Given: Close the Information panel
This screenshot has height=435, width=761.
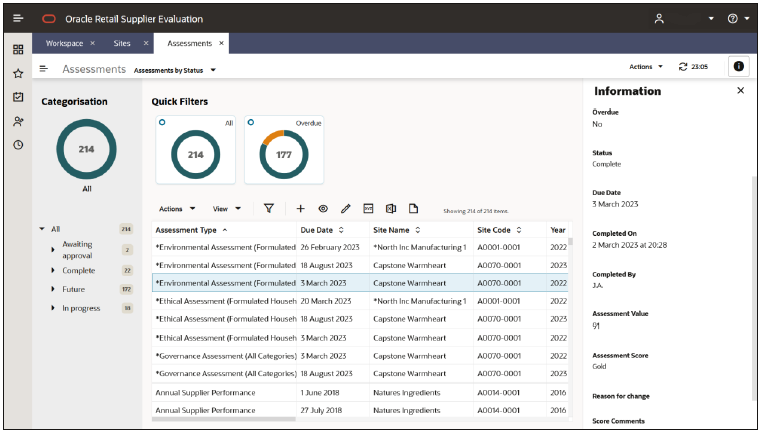Looking at the screenshot, I should point(740,90).
